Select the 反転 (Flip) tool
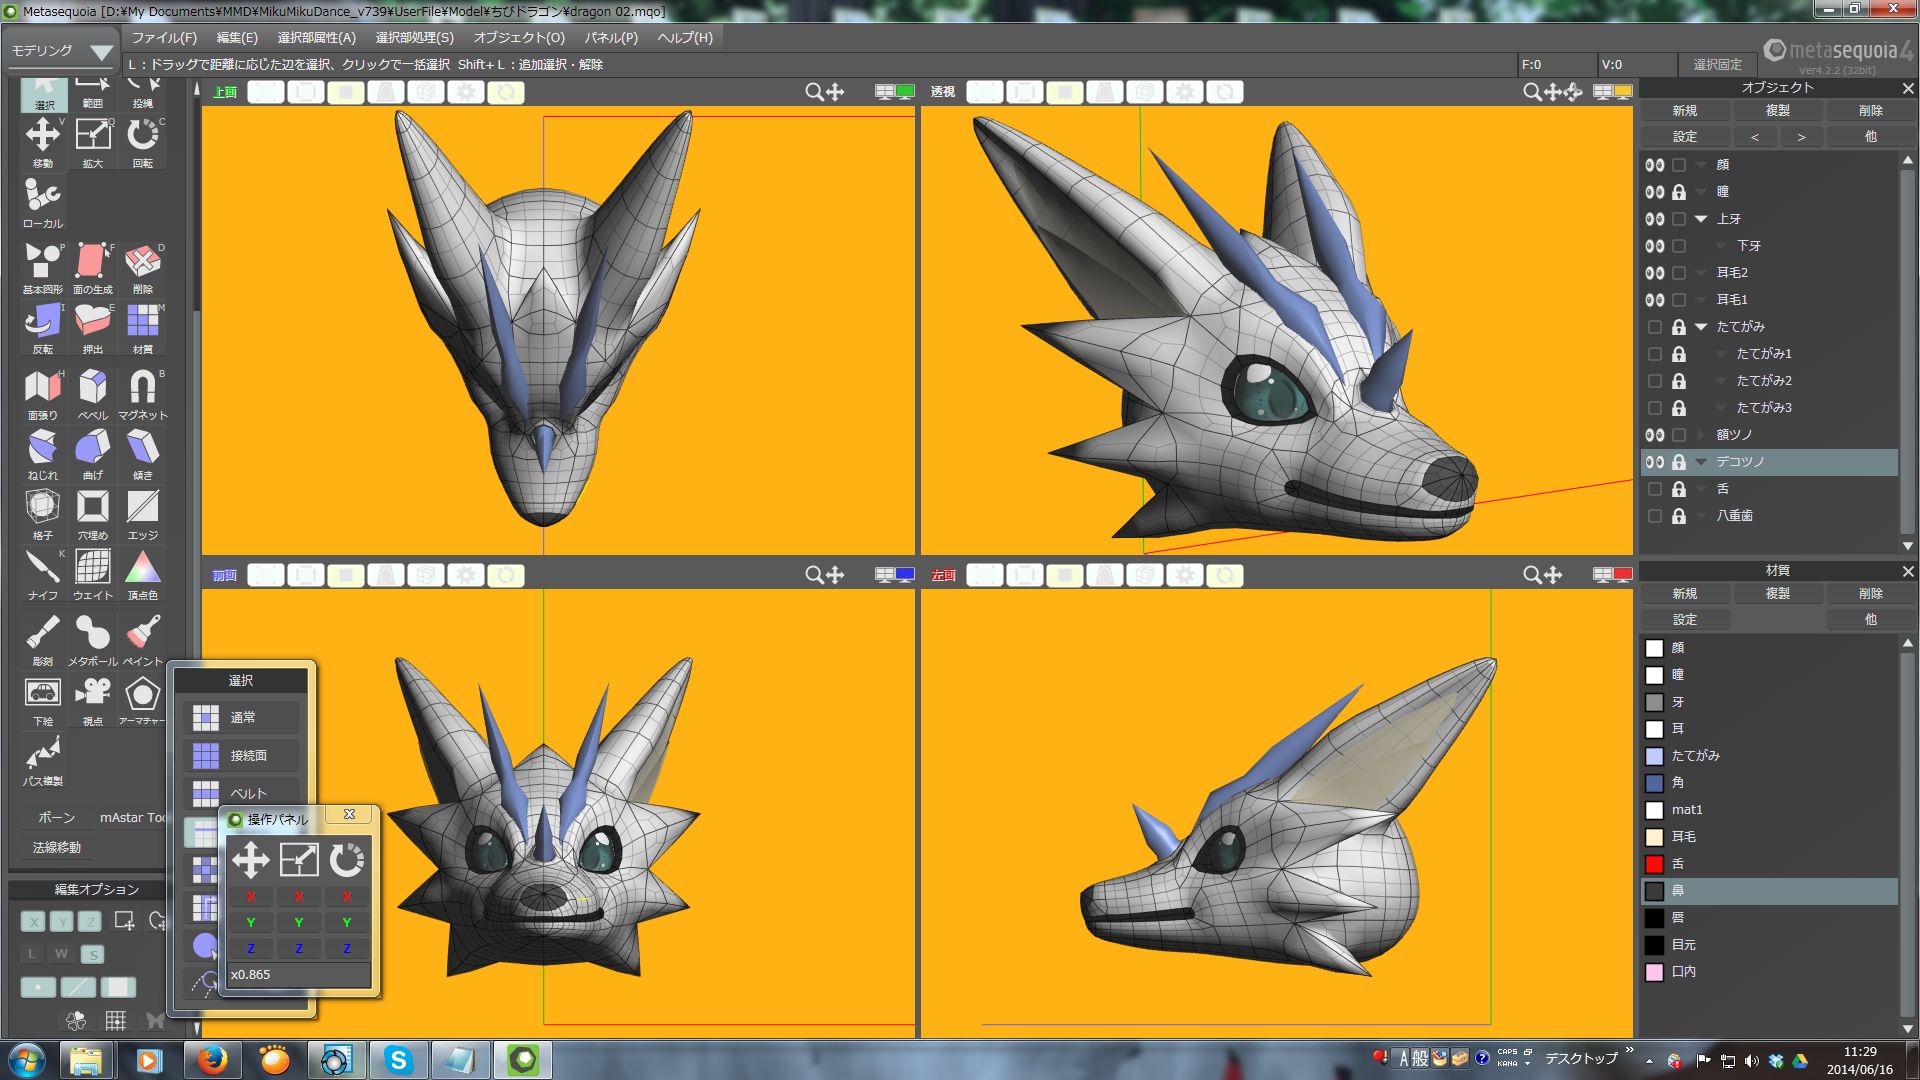This screenshot has width=1920, height=1080. [x=43, y=328]
